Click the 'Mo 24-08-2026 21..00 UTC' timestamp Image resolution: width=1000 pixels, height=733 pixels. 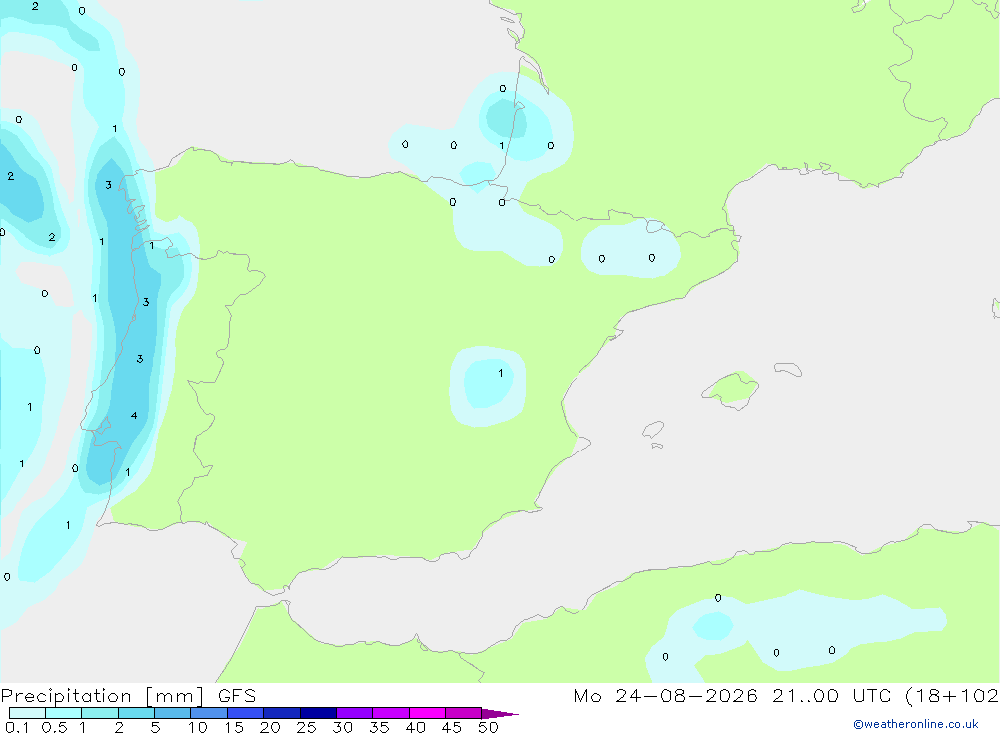pos(732,695)
